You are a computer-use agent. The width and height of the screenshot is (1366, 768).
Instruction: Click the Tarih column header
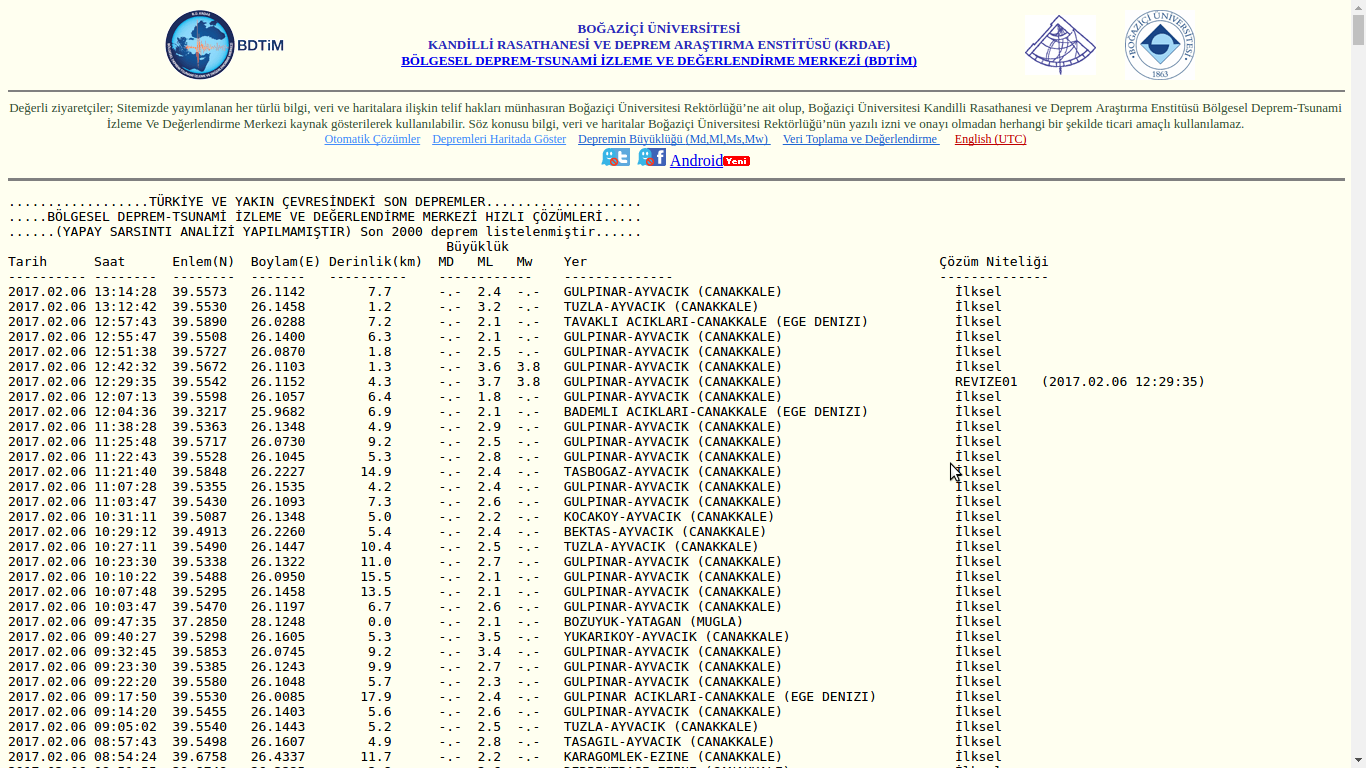28,262
